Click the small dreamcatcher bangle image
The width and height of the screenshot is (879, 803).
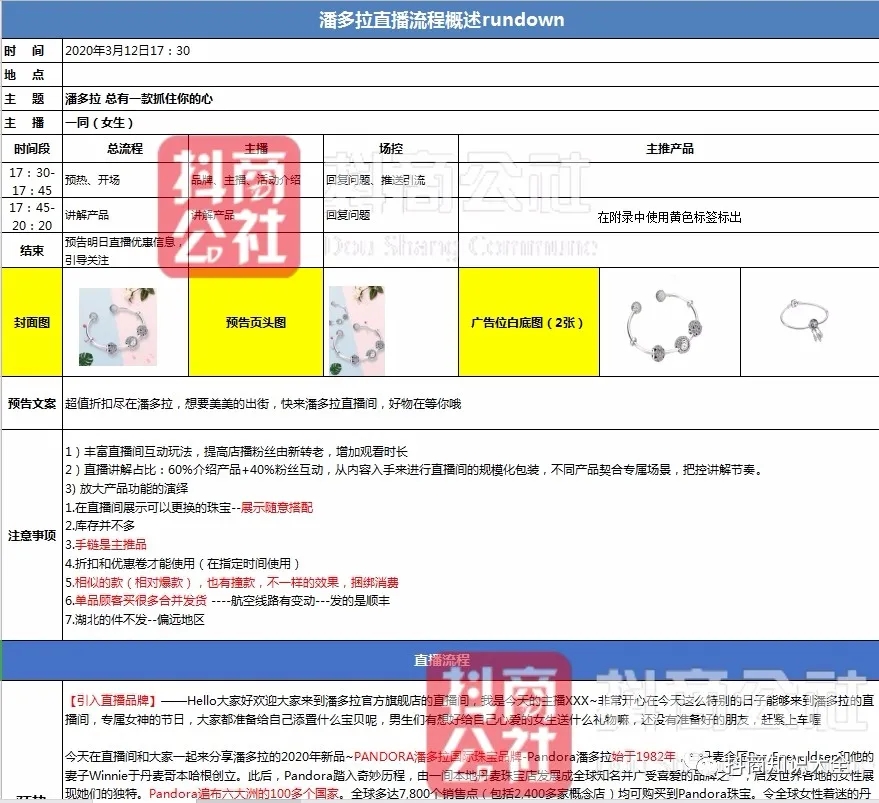806,321
